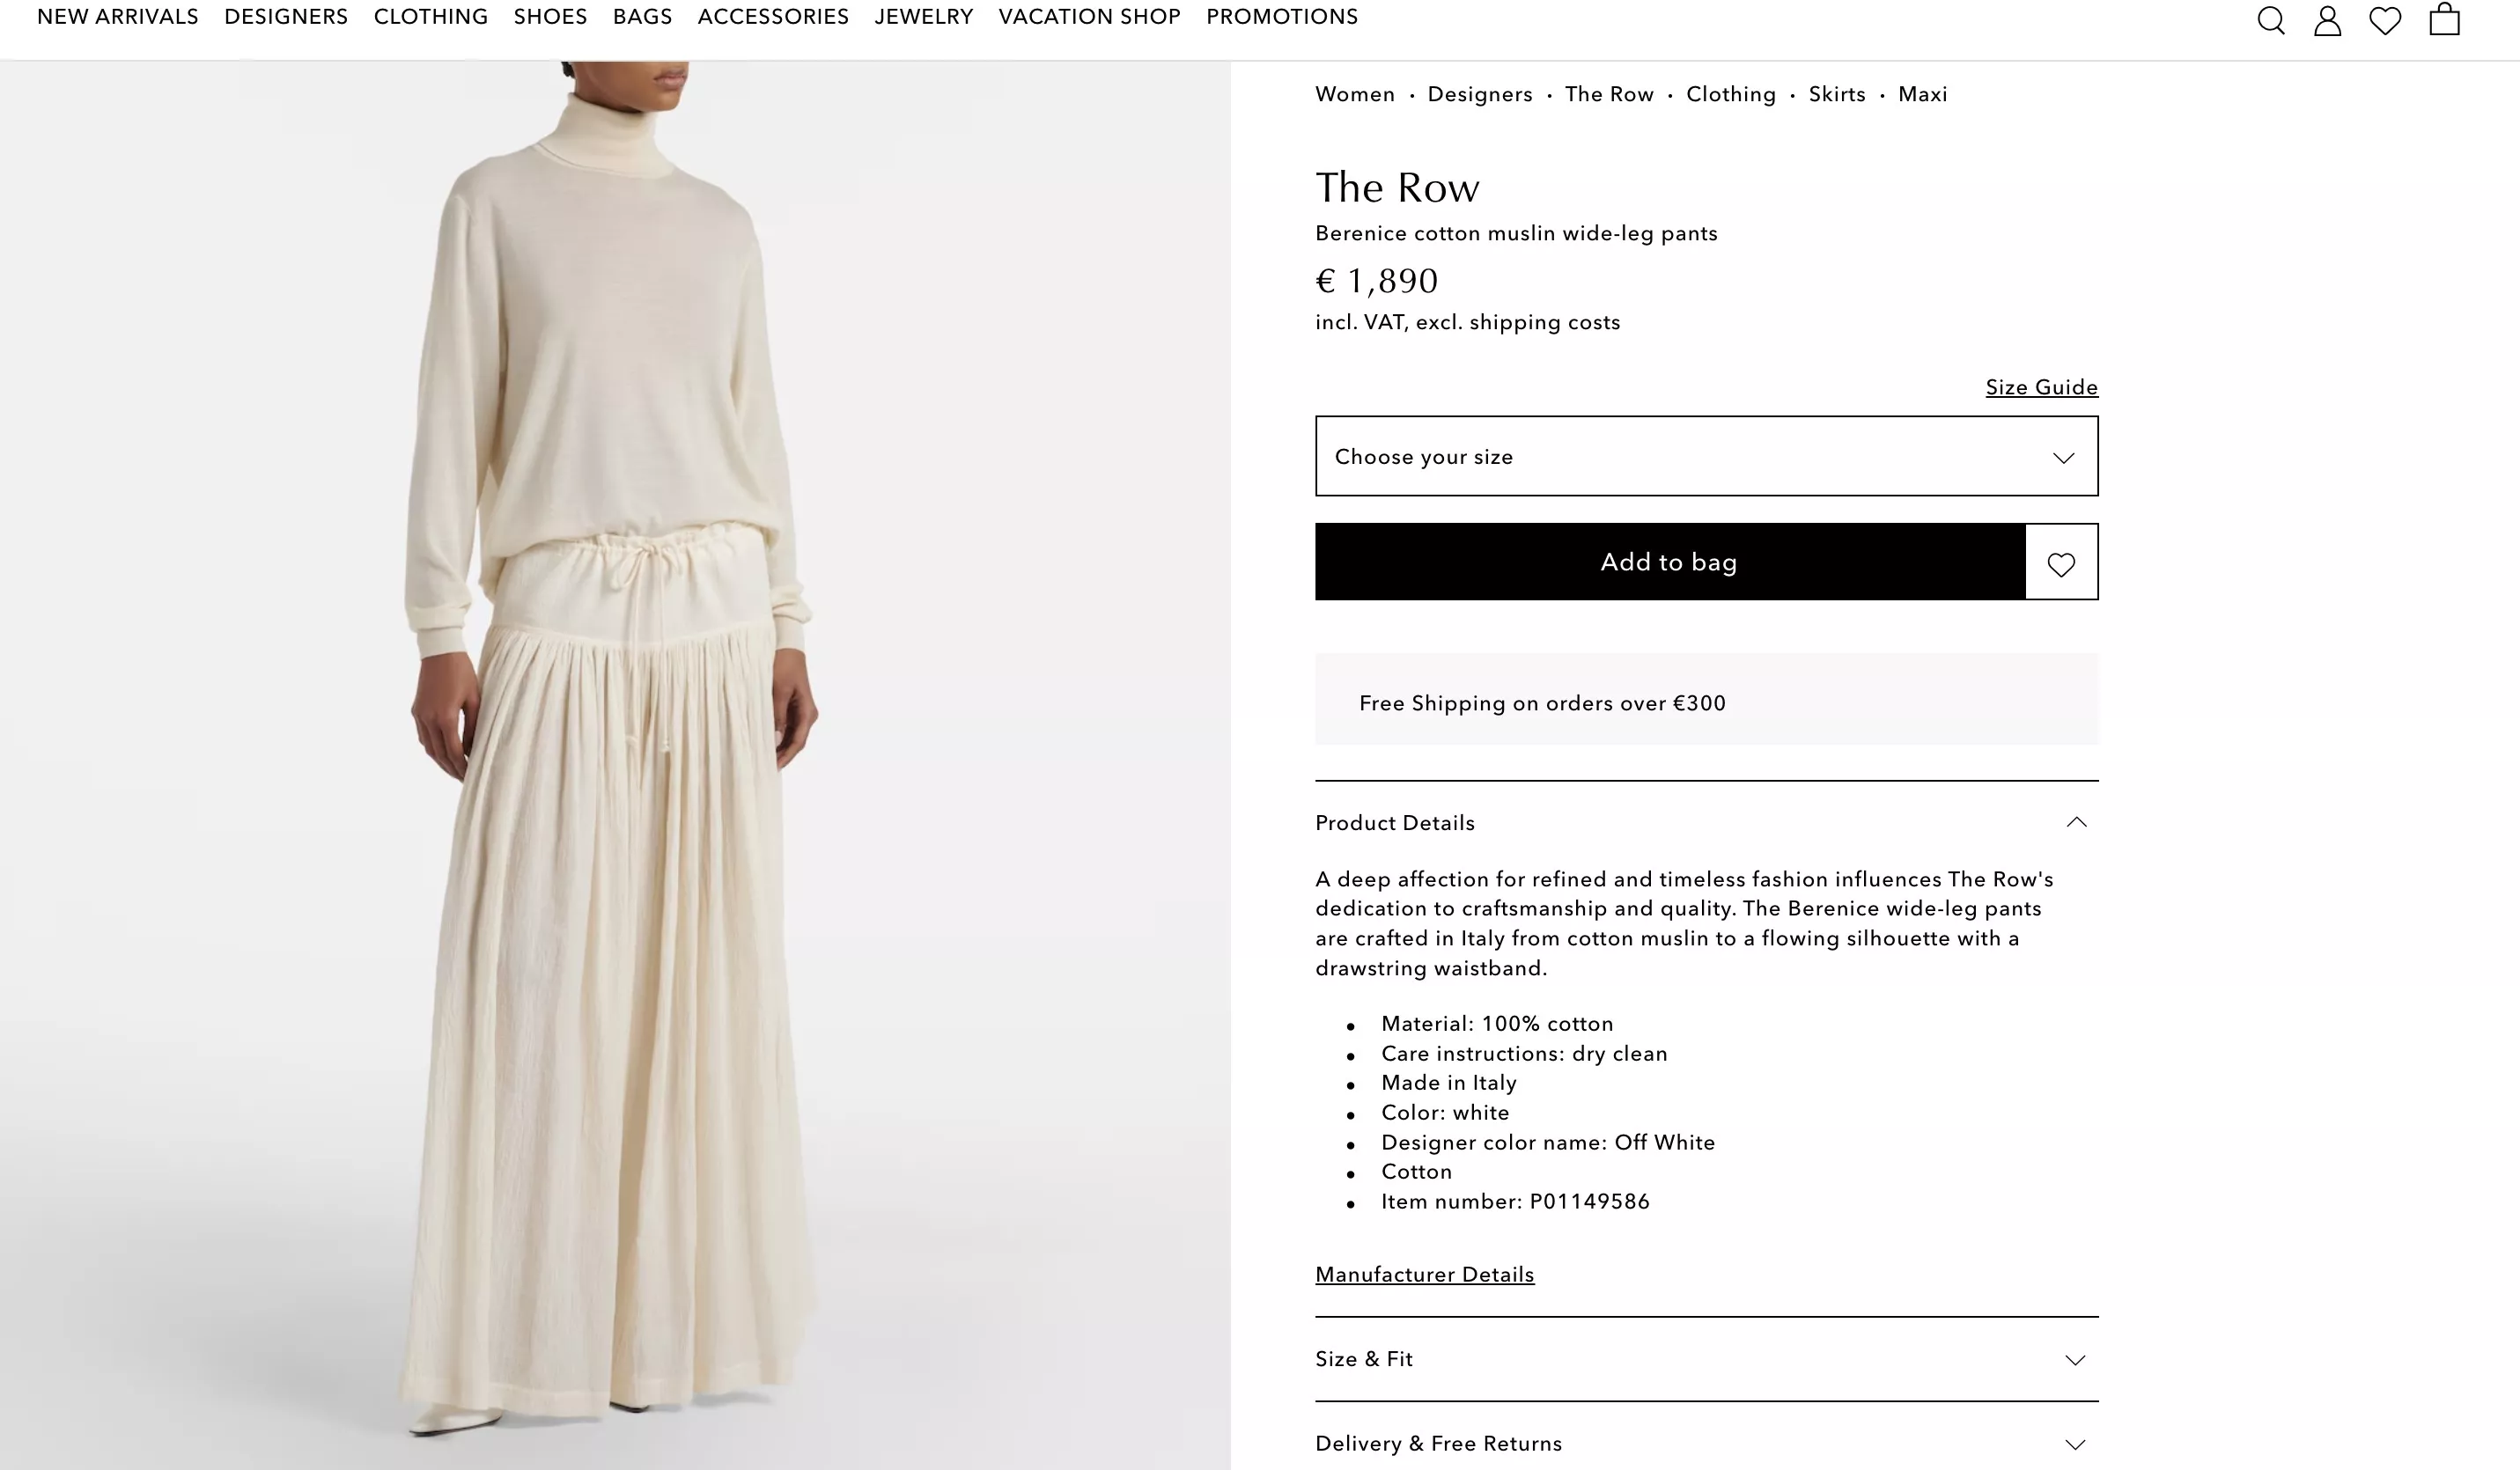Screen dimensions: 2520x1470
Task: Open the PROMOTIONS menu item
Action: pyautogui.click(x=1282, y=17)
